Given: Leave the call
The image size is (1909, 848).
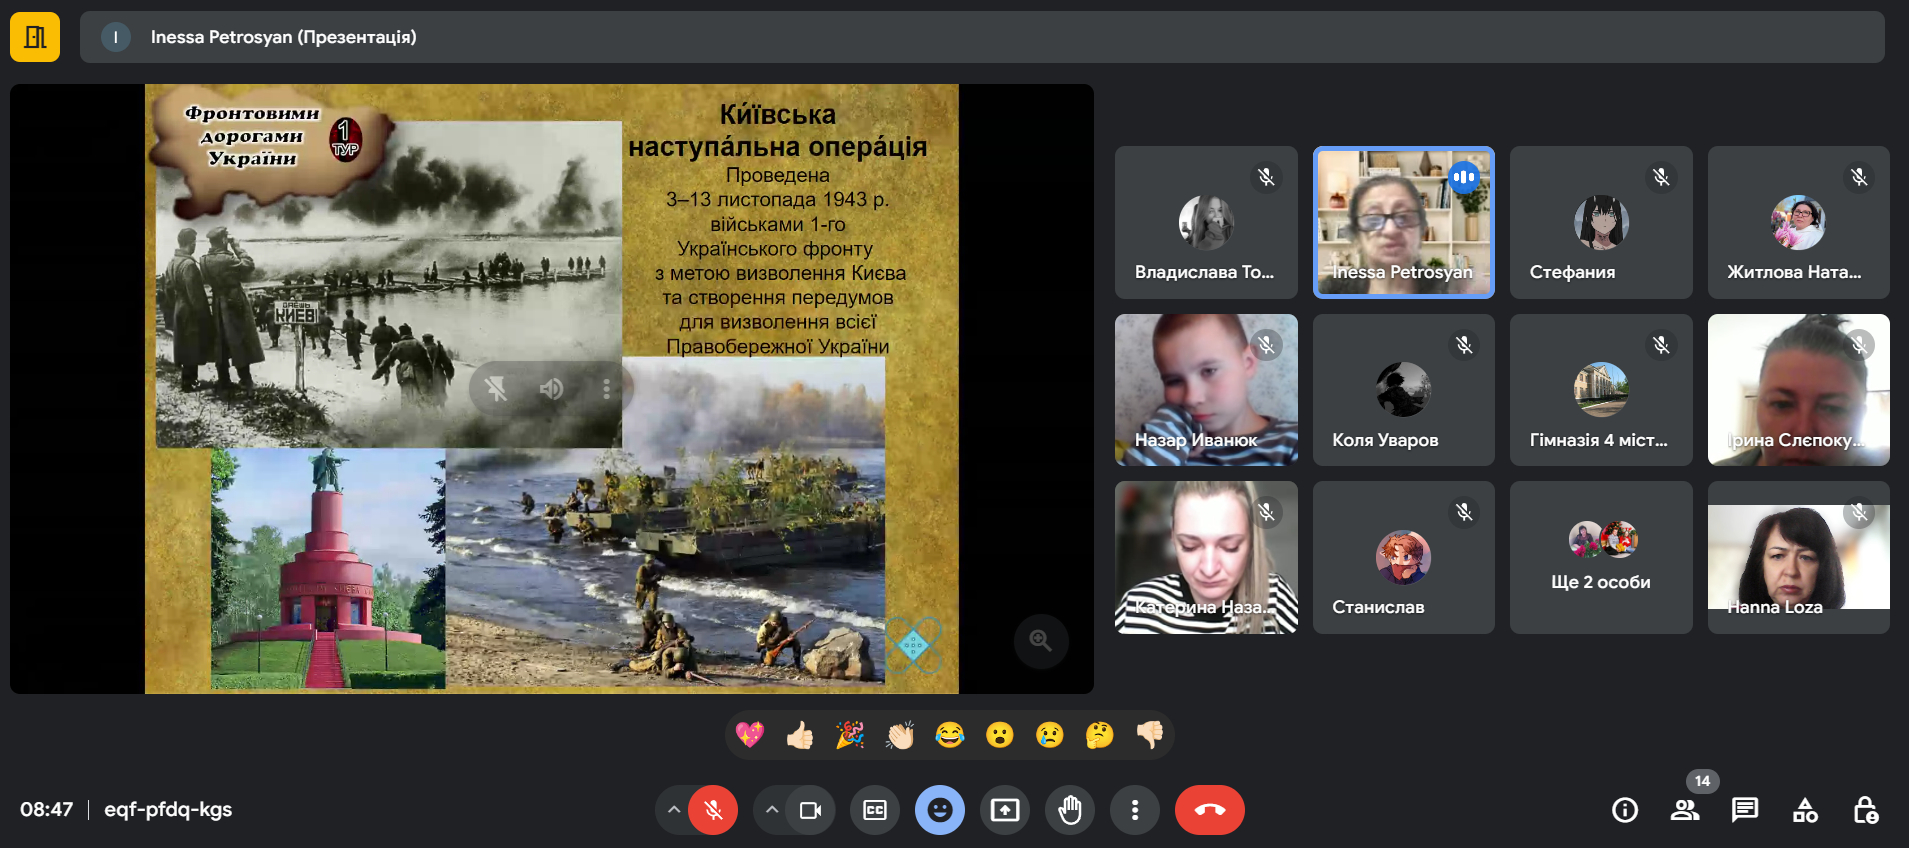Looking at the screenshot, I should (1209, 810).
